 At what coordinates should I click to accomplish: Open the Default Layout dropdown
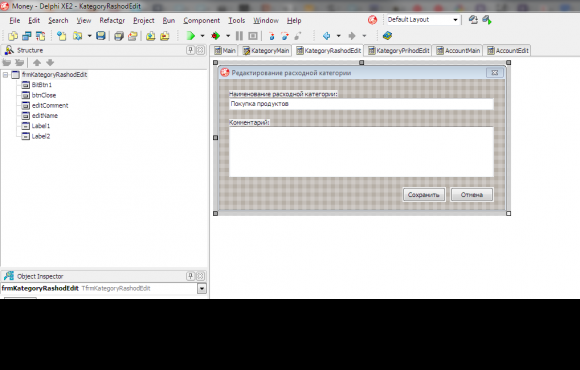pos(455,20)
